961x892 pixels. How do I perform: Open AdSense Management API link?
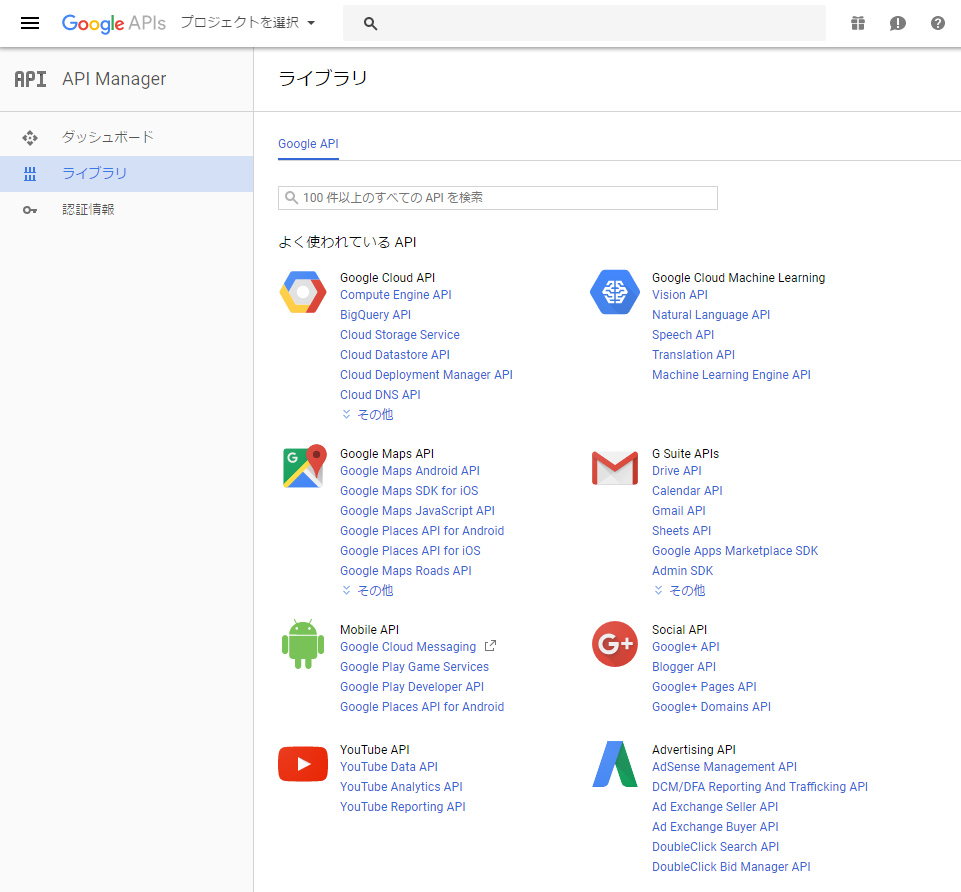point(724,767)
